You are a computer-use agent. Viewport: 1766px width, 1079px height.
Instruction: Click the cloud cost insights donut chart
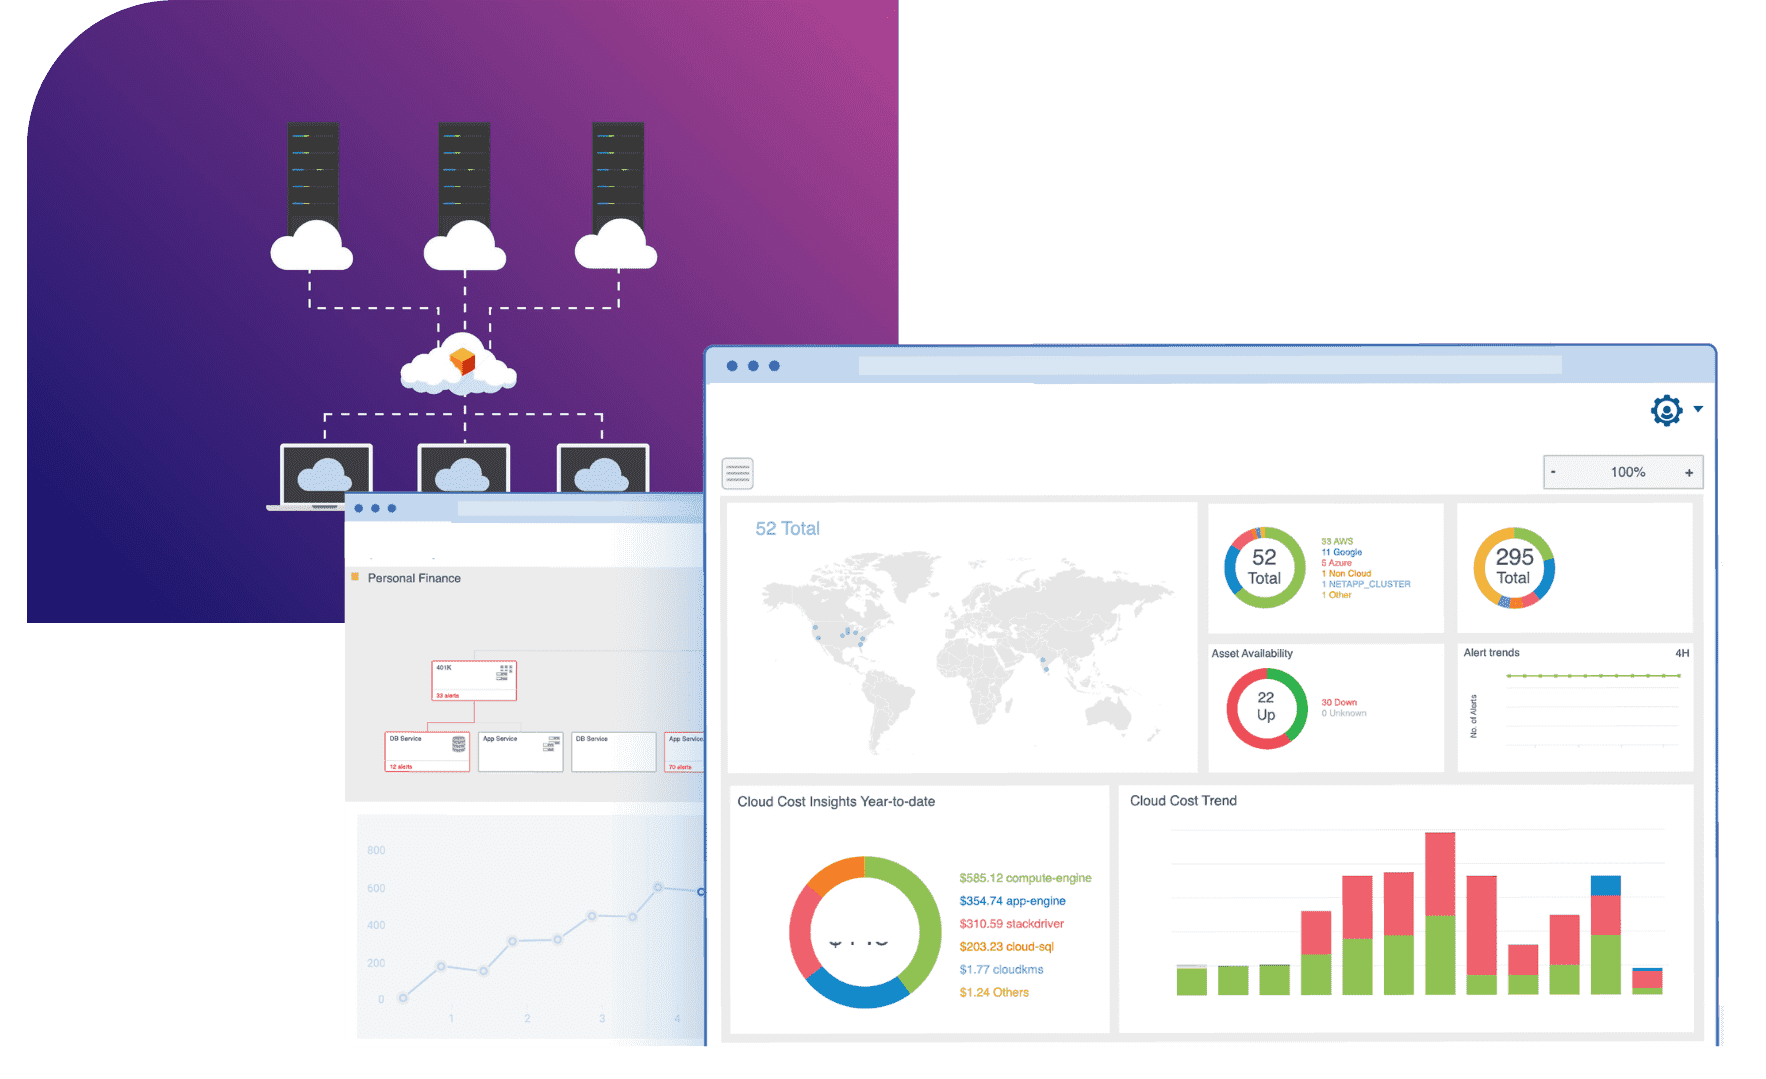pos(865,932)
